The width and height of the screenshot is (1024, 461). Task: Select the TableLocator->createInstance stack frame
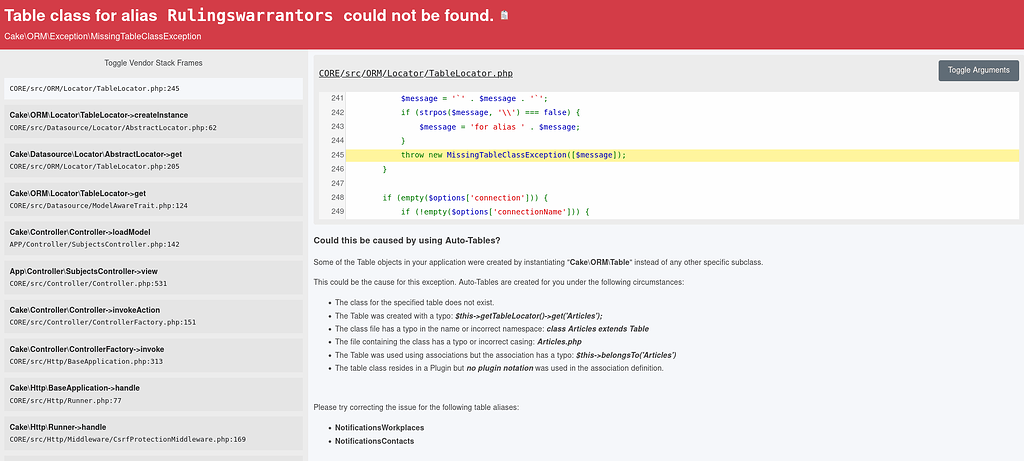pos(153,121)
